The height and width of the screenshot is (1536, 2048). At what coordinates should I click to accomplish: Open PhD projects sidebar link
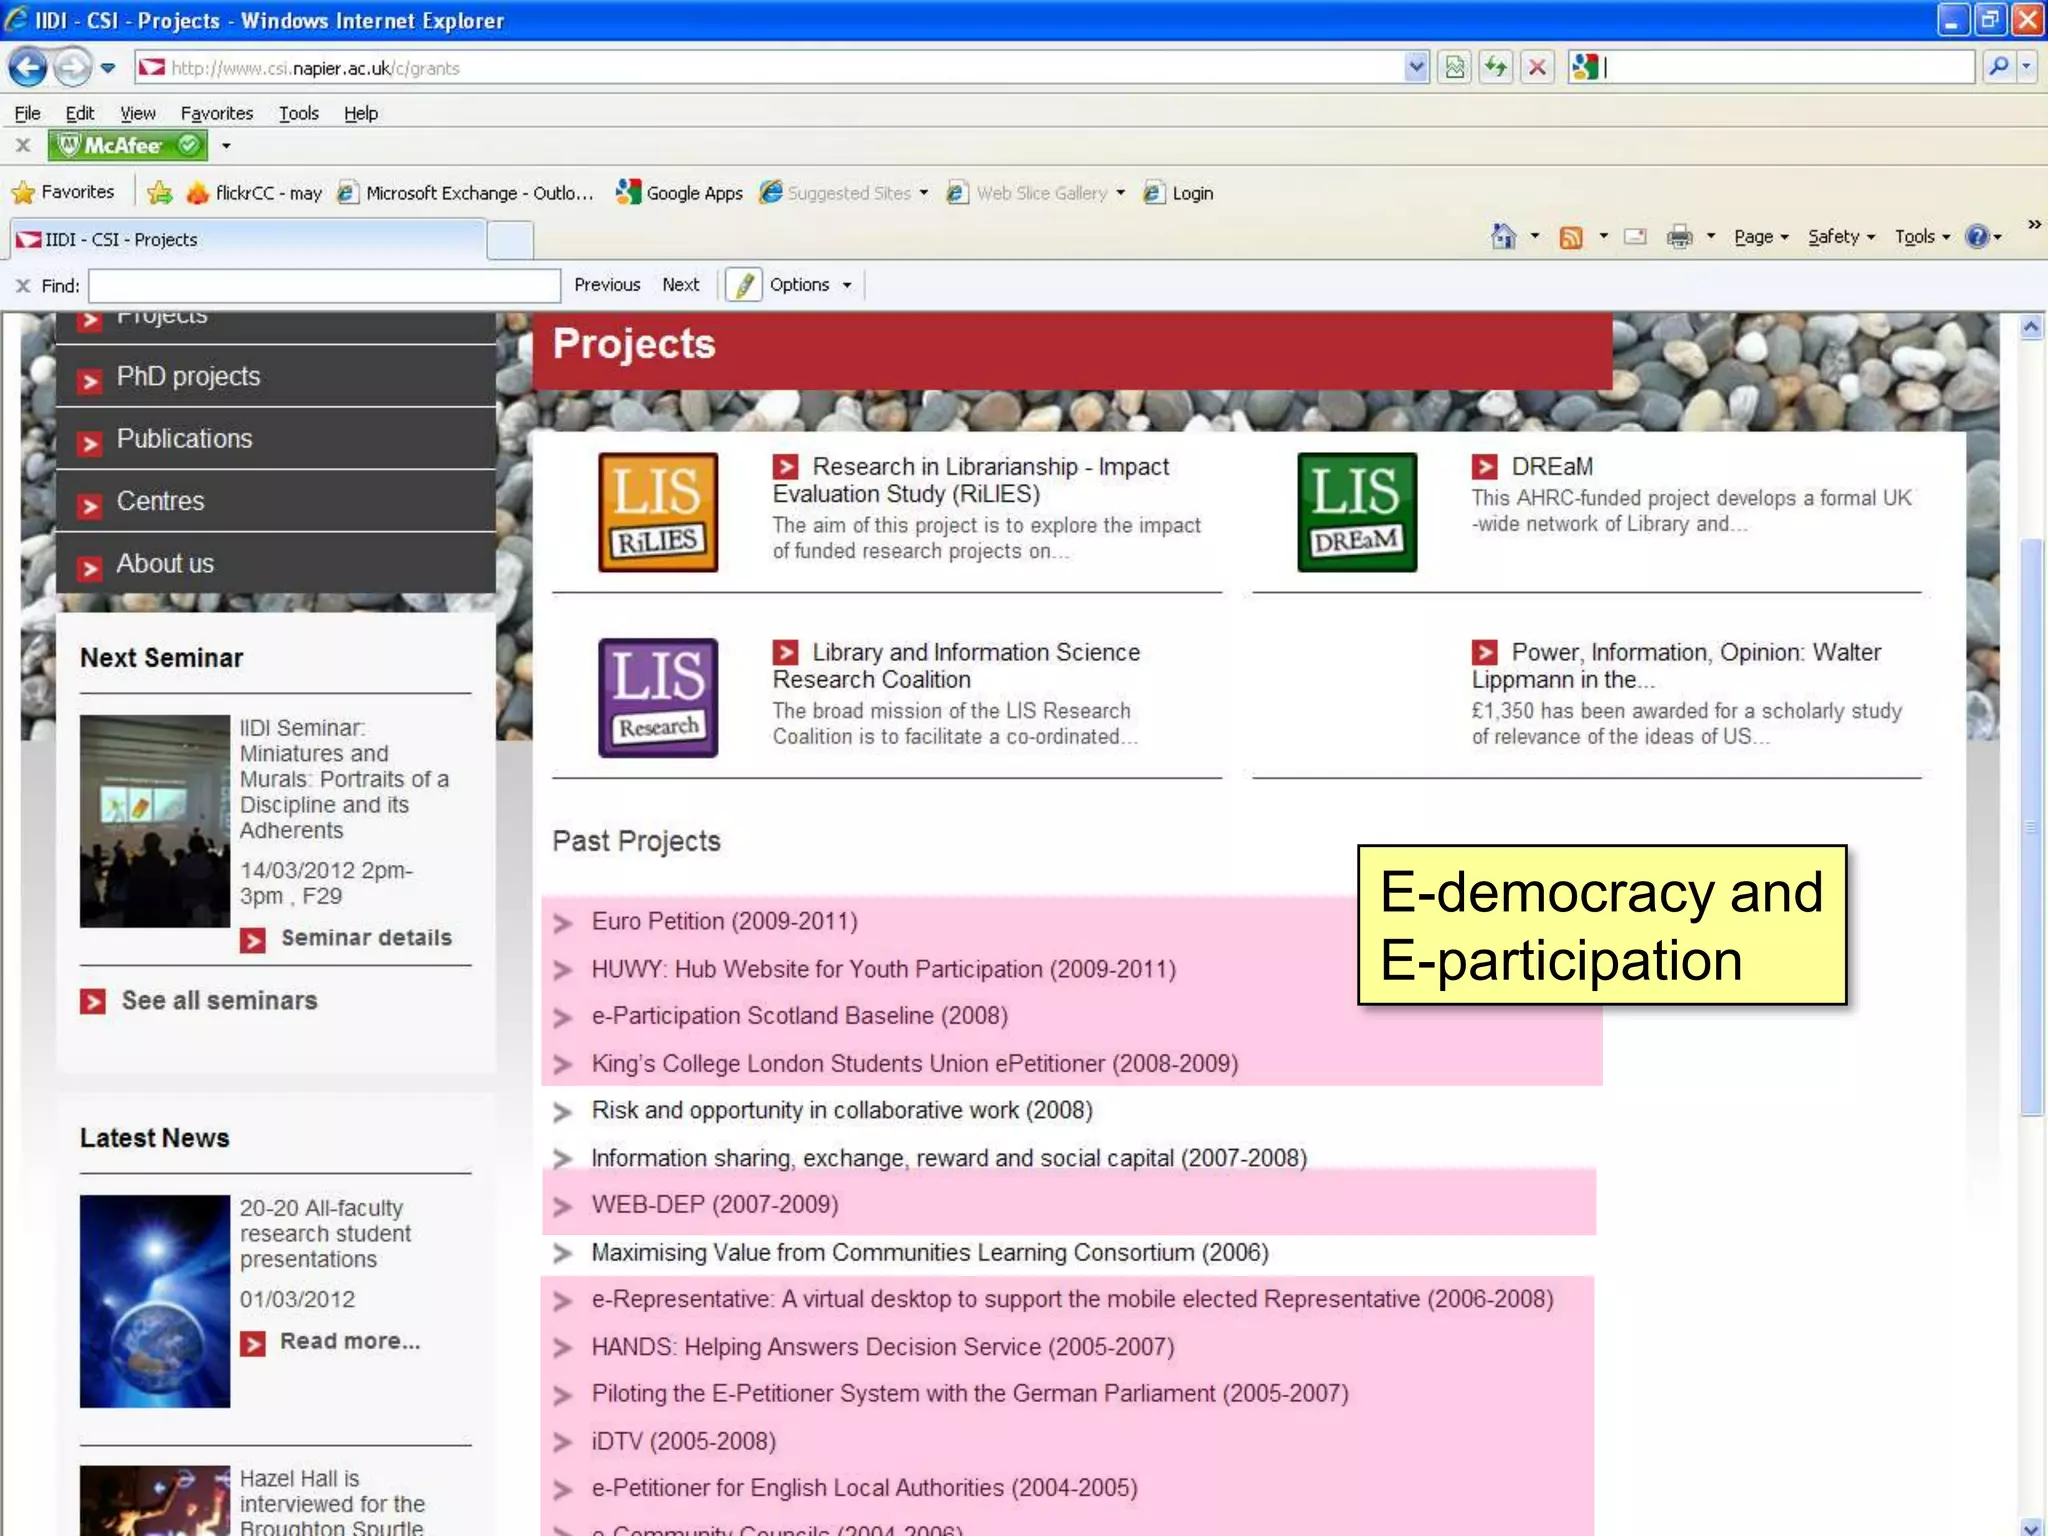point(188,377)
